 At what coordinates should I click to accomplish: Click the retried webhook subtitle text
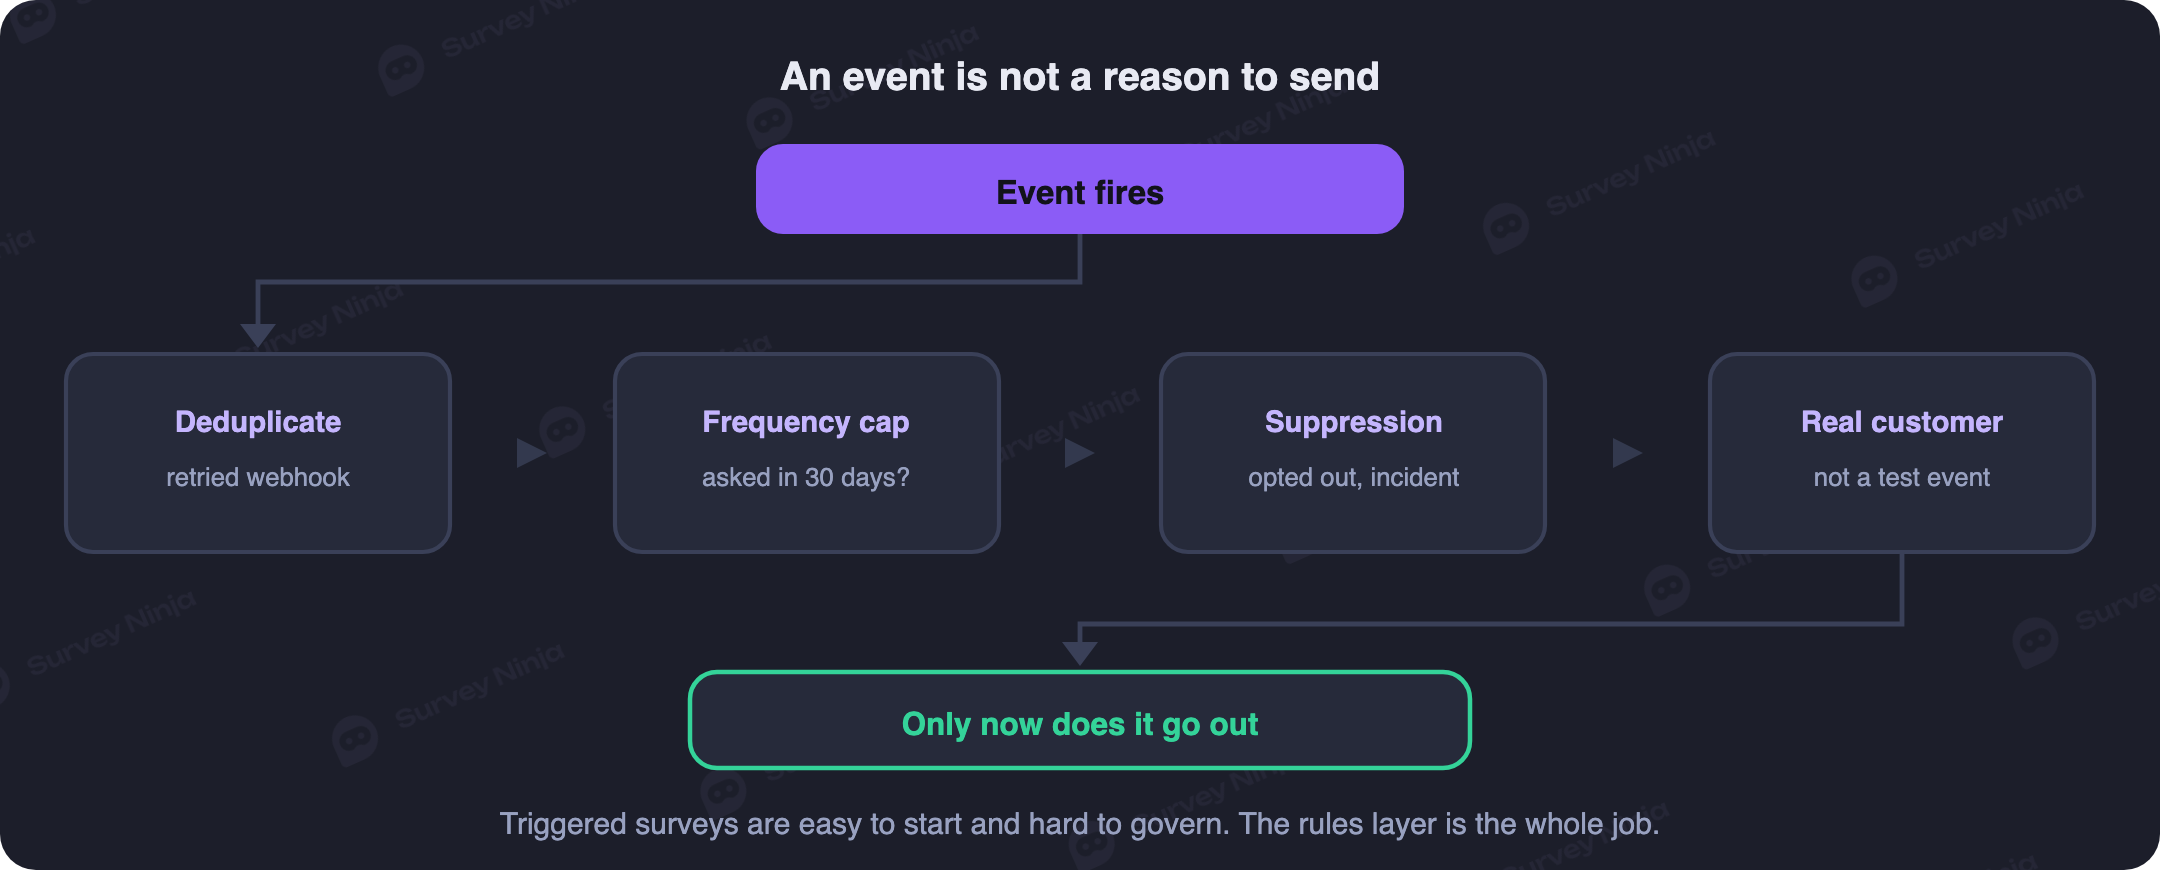pos(258,477)
